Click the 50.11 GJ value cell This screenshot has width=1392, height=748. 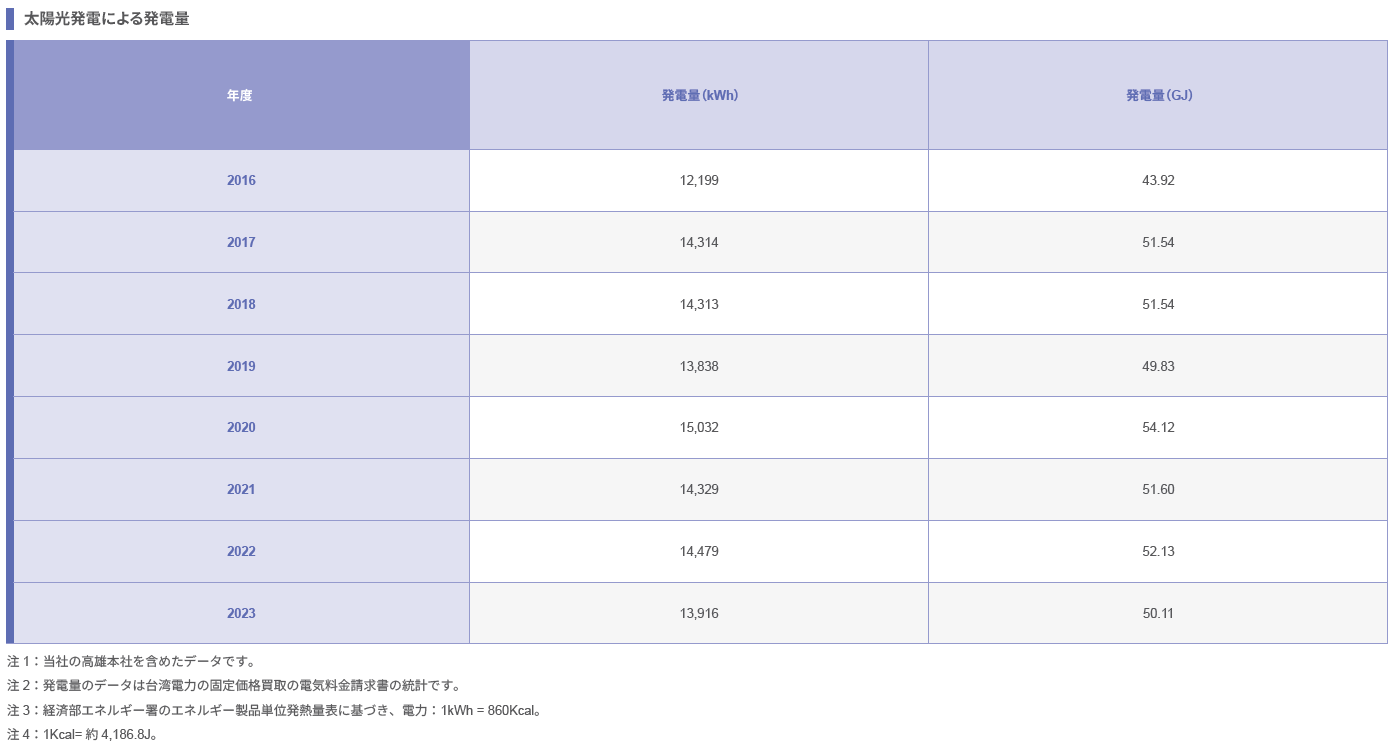(1158, 613)
